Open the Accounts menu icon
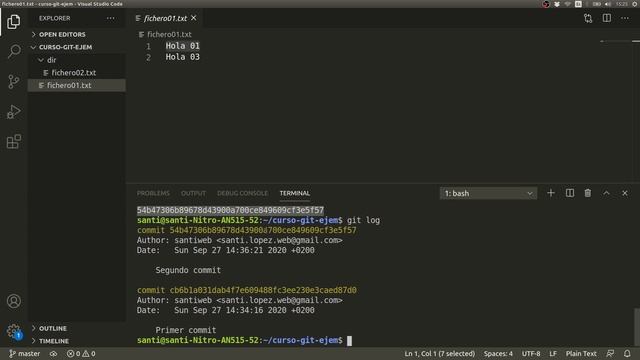The image size is (640, 360). pyautogui.click(x=13, y=301)
